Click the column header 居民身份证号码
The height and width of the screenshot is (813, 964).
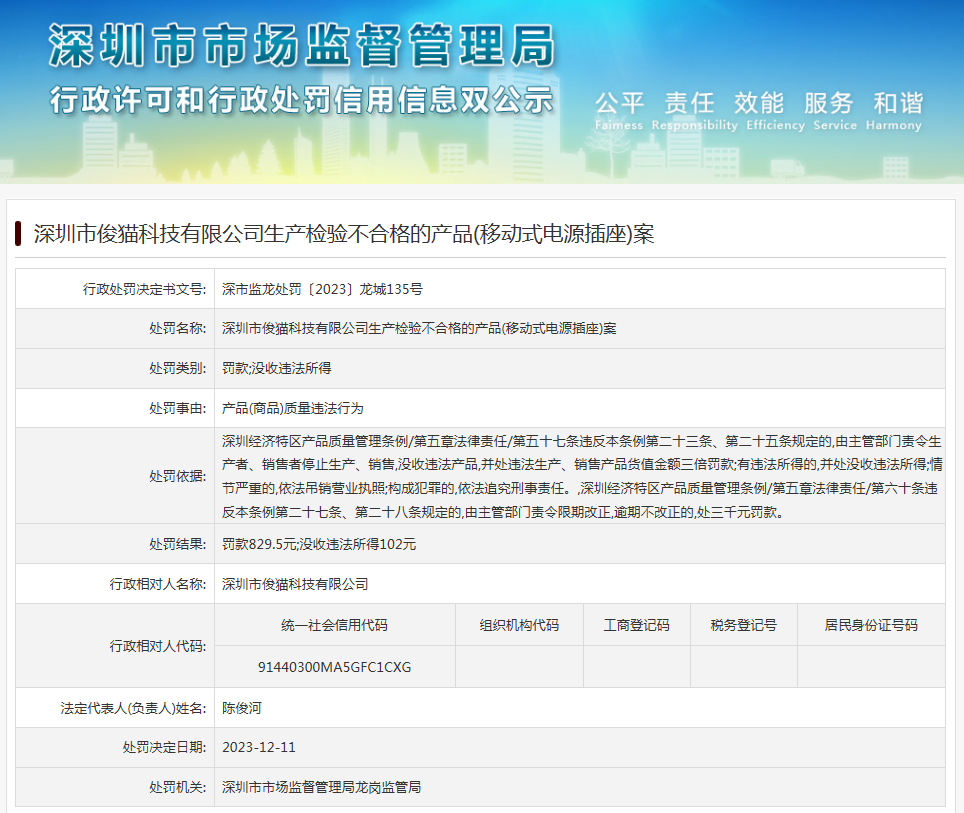pos(871,625)
